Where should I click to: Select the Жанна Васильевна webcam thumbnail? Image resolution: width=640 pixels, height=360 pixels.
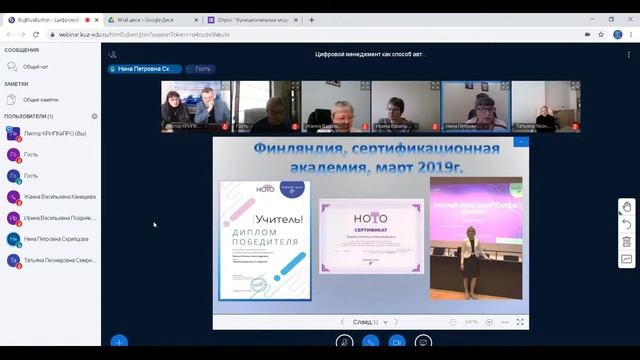tap(336, 107)
